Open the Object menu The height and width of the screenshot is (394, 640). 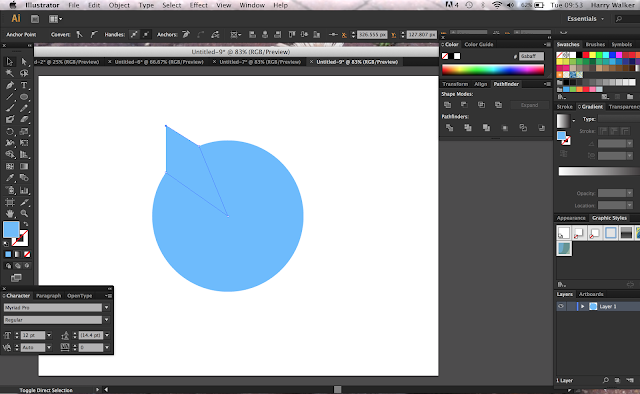[119, 5]
